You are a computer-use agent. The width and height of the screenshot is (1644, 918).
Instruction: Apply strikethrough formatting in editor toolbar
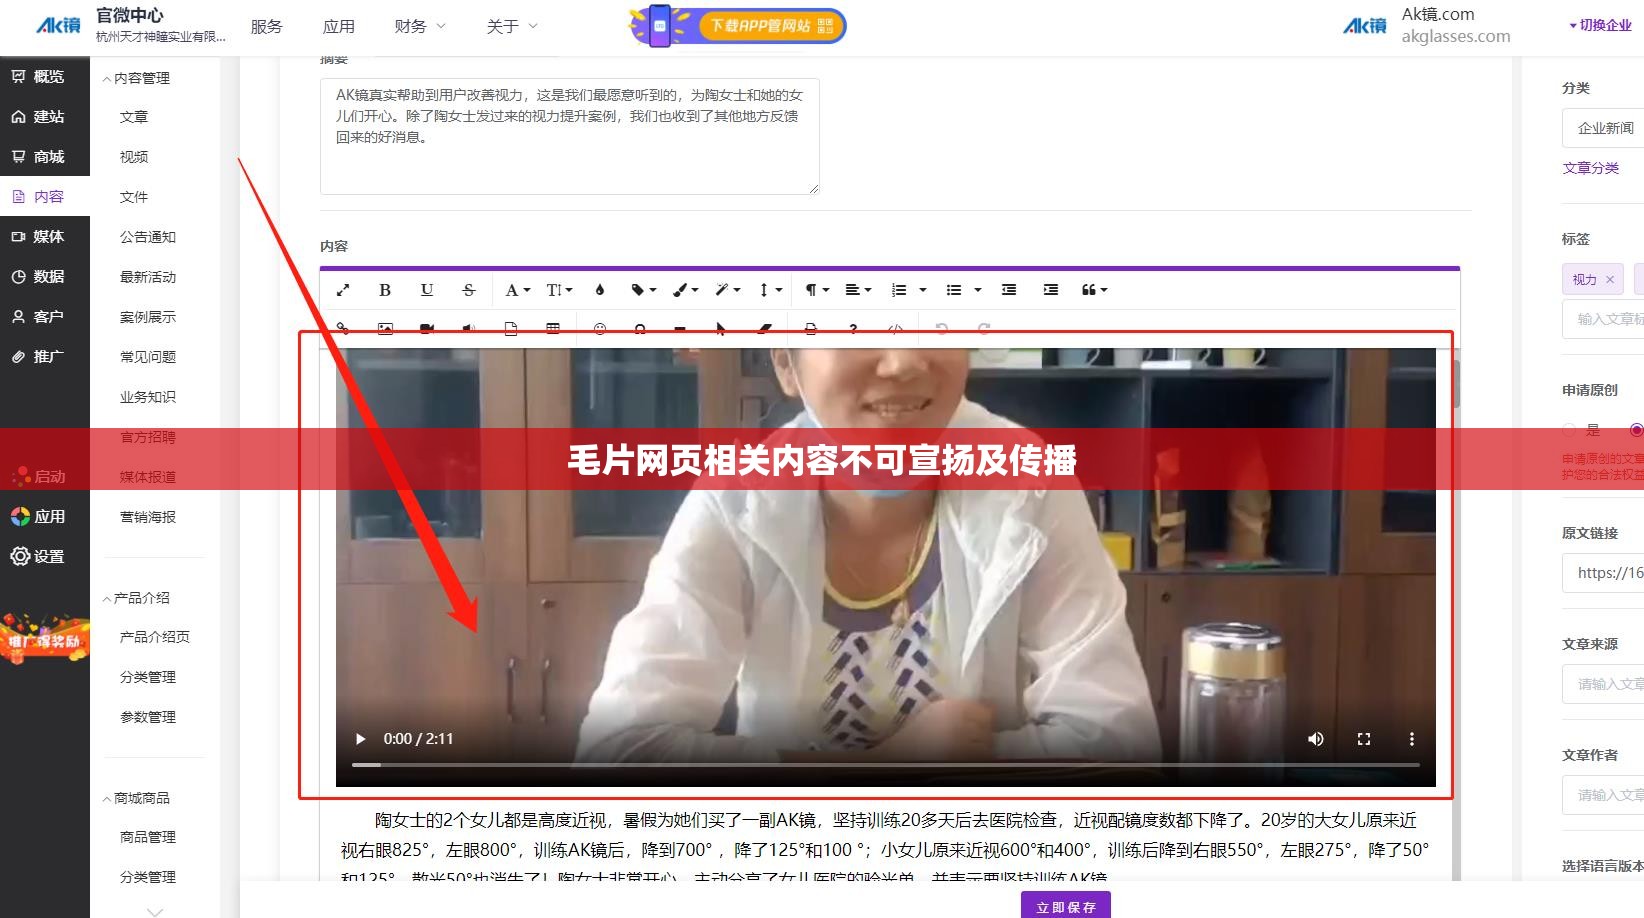tap(469, 290)
